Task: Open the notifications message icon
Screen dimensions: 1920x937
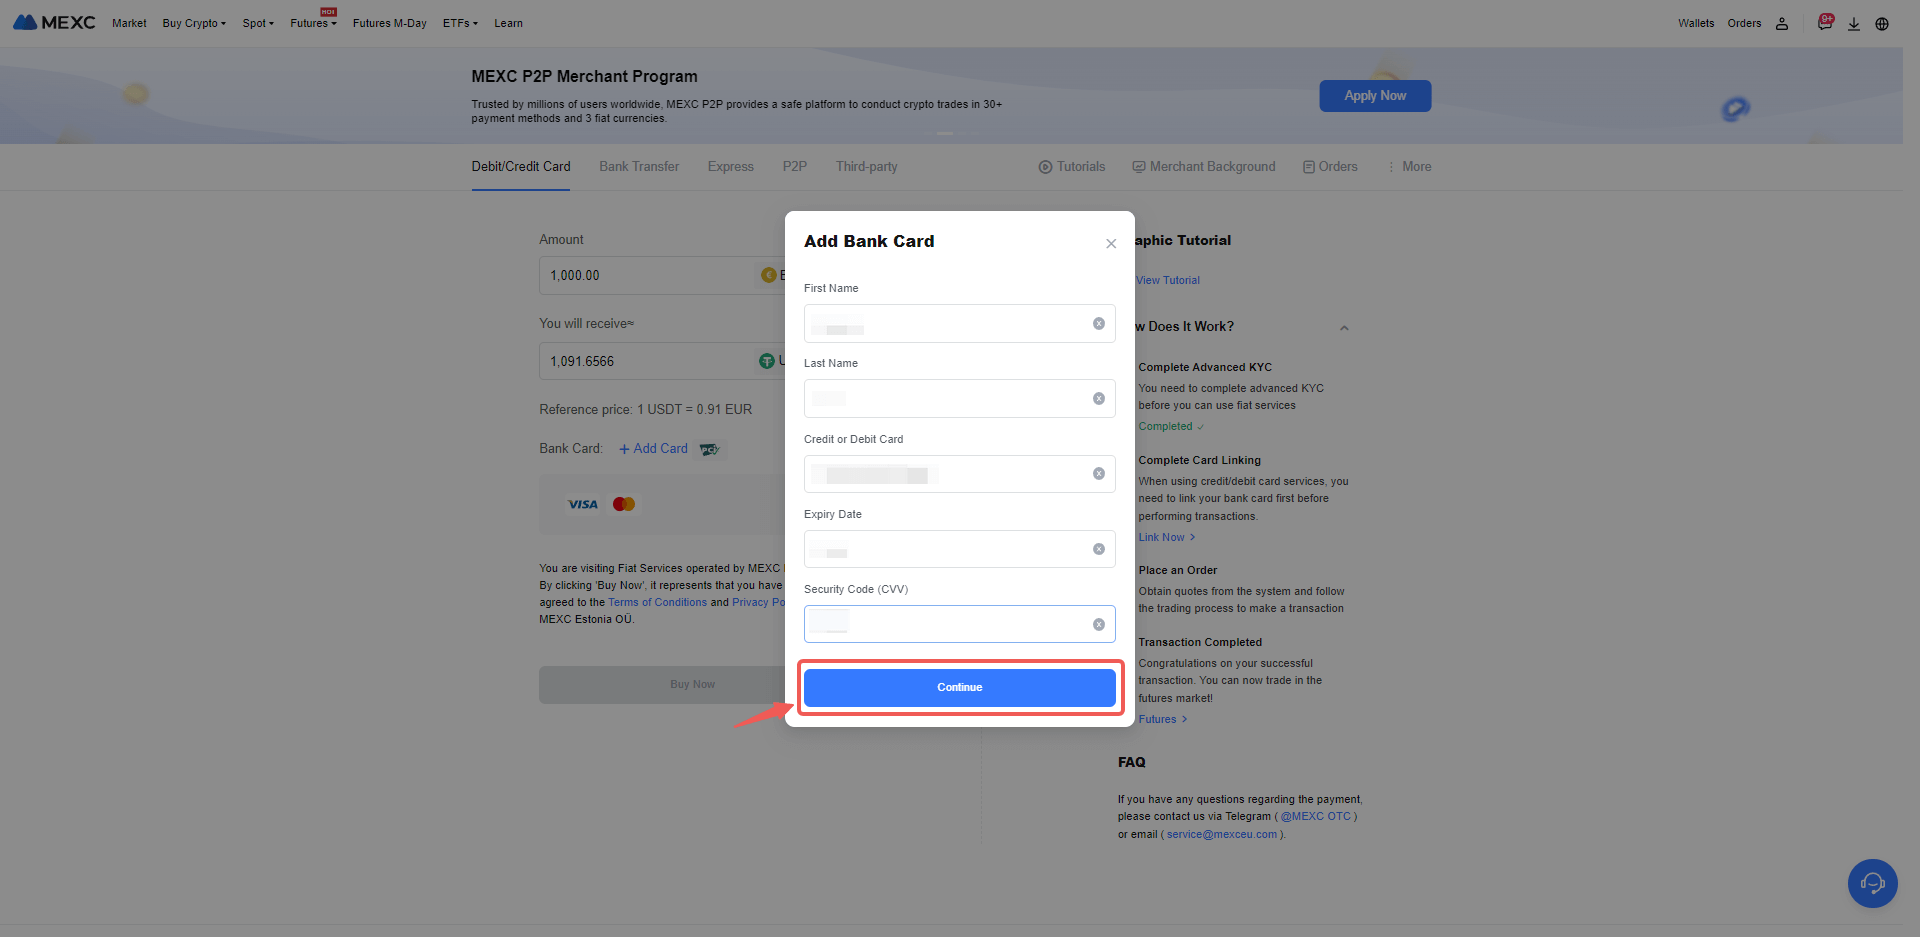Action: coord(1824,23)
